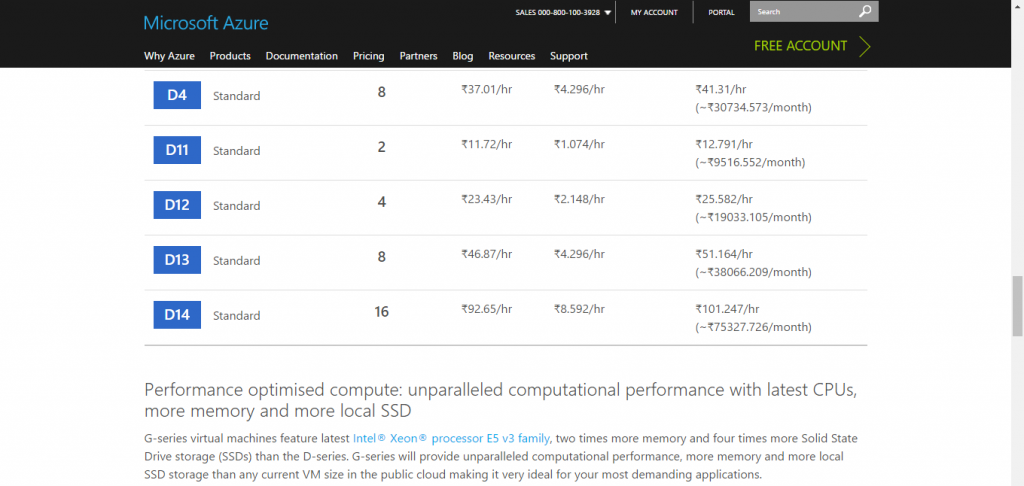
Task: Click the D14 instance badge
Action: tap(177, 315)
